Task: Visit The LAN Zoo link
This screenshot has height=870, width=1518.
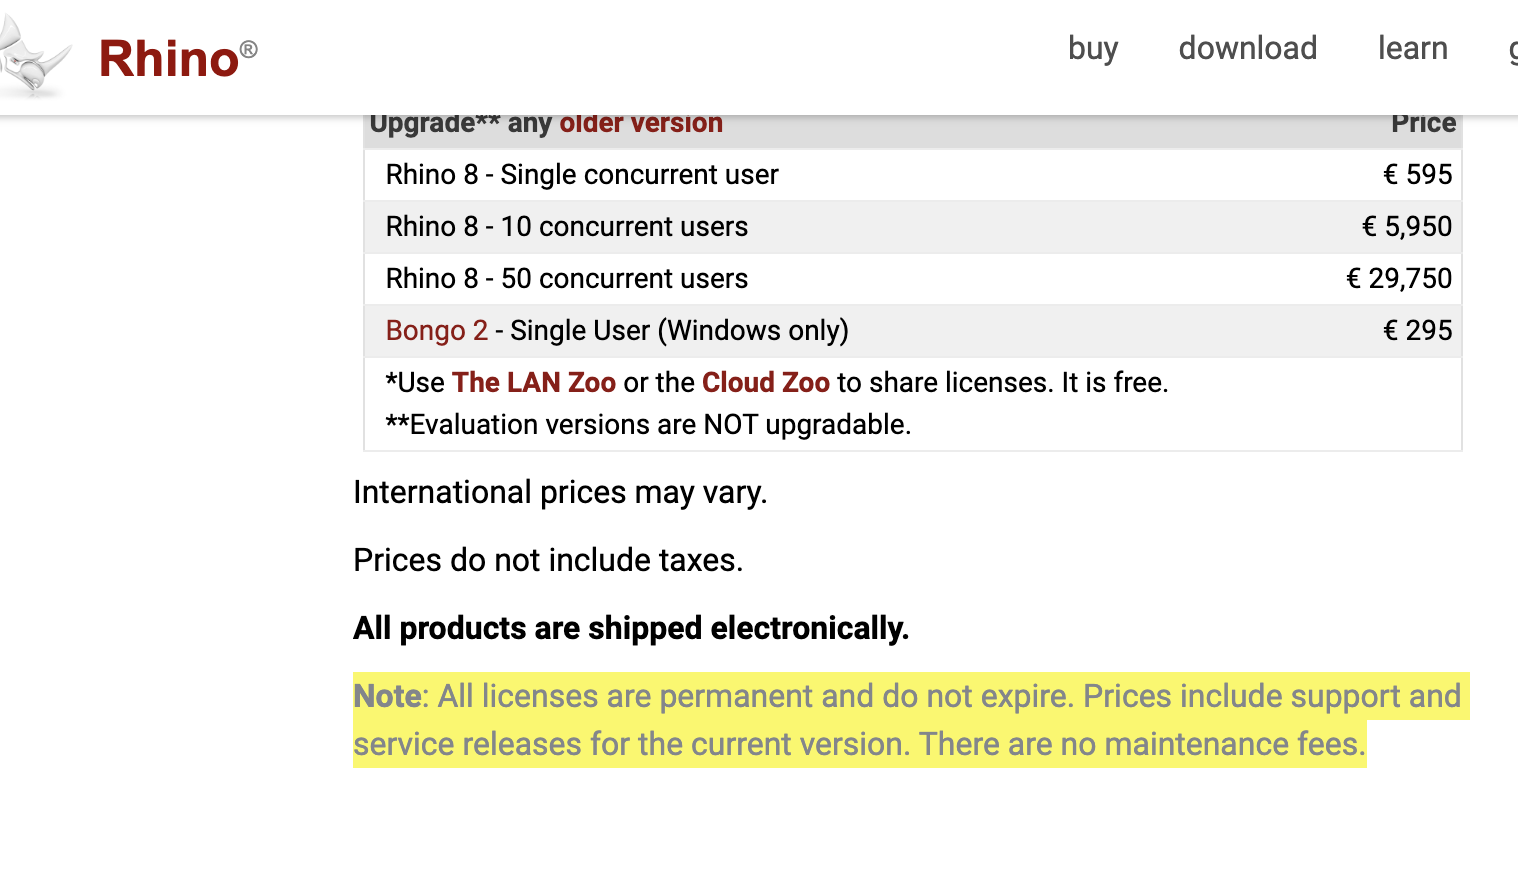Action: pyautogui.click(x=533, y=382)
